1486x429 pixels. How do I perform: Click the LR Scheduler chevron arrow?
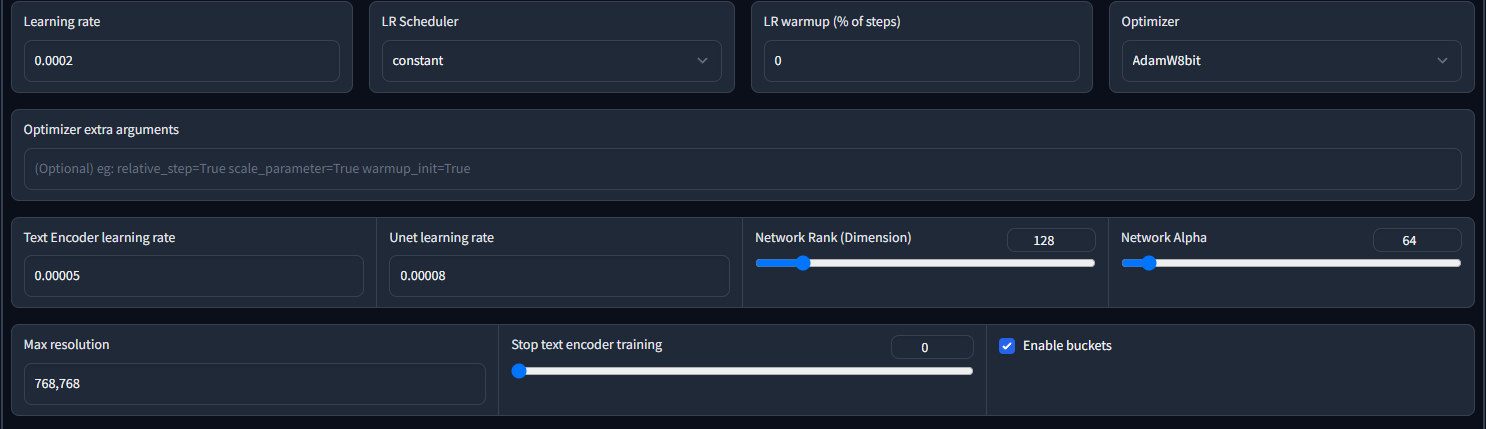702,61
